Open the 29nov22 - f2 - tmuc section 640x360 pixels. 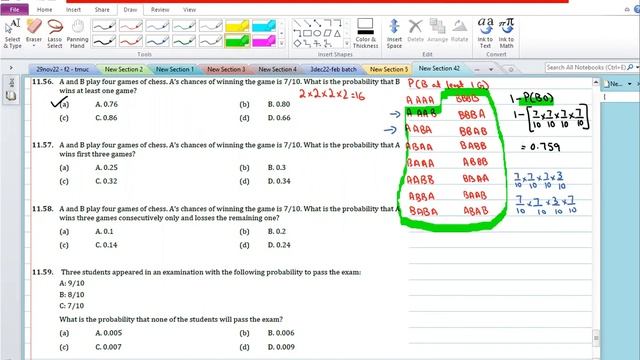(x=62, y=69)
